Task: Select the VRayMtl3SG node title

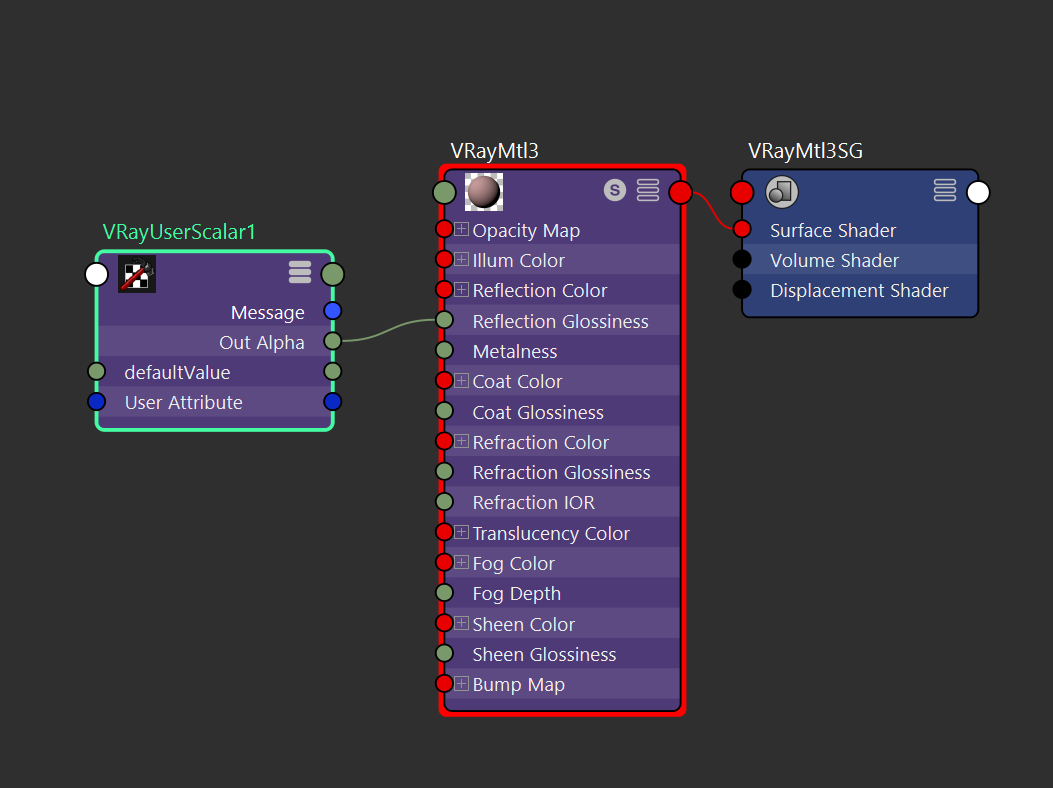Action: click(805, 150)
